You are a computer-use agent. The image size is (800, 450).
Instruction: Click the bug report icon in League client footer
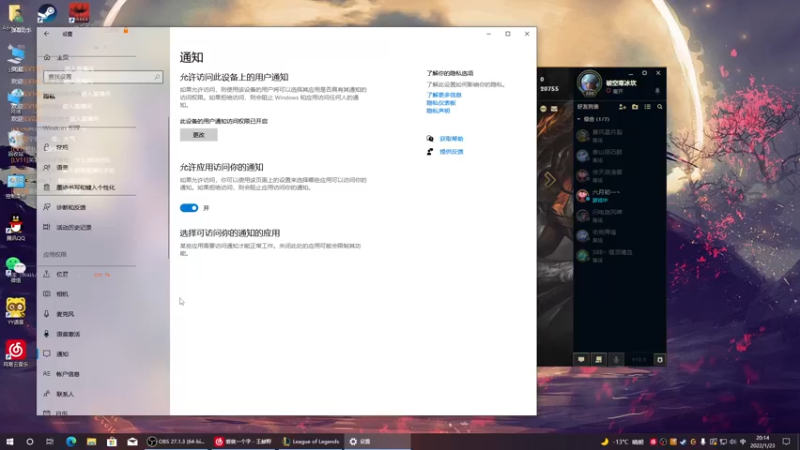click(660, 360)
